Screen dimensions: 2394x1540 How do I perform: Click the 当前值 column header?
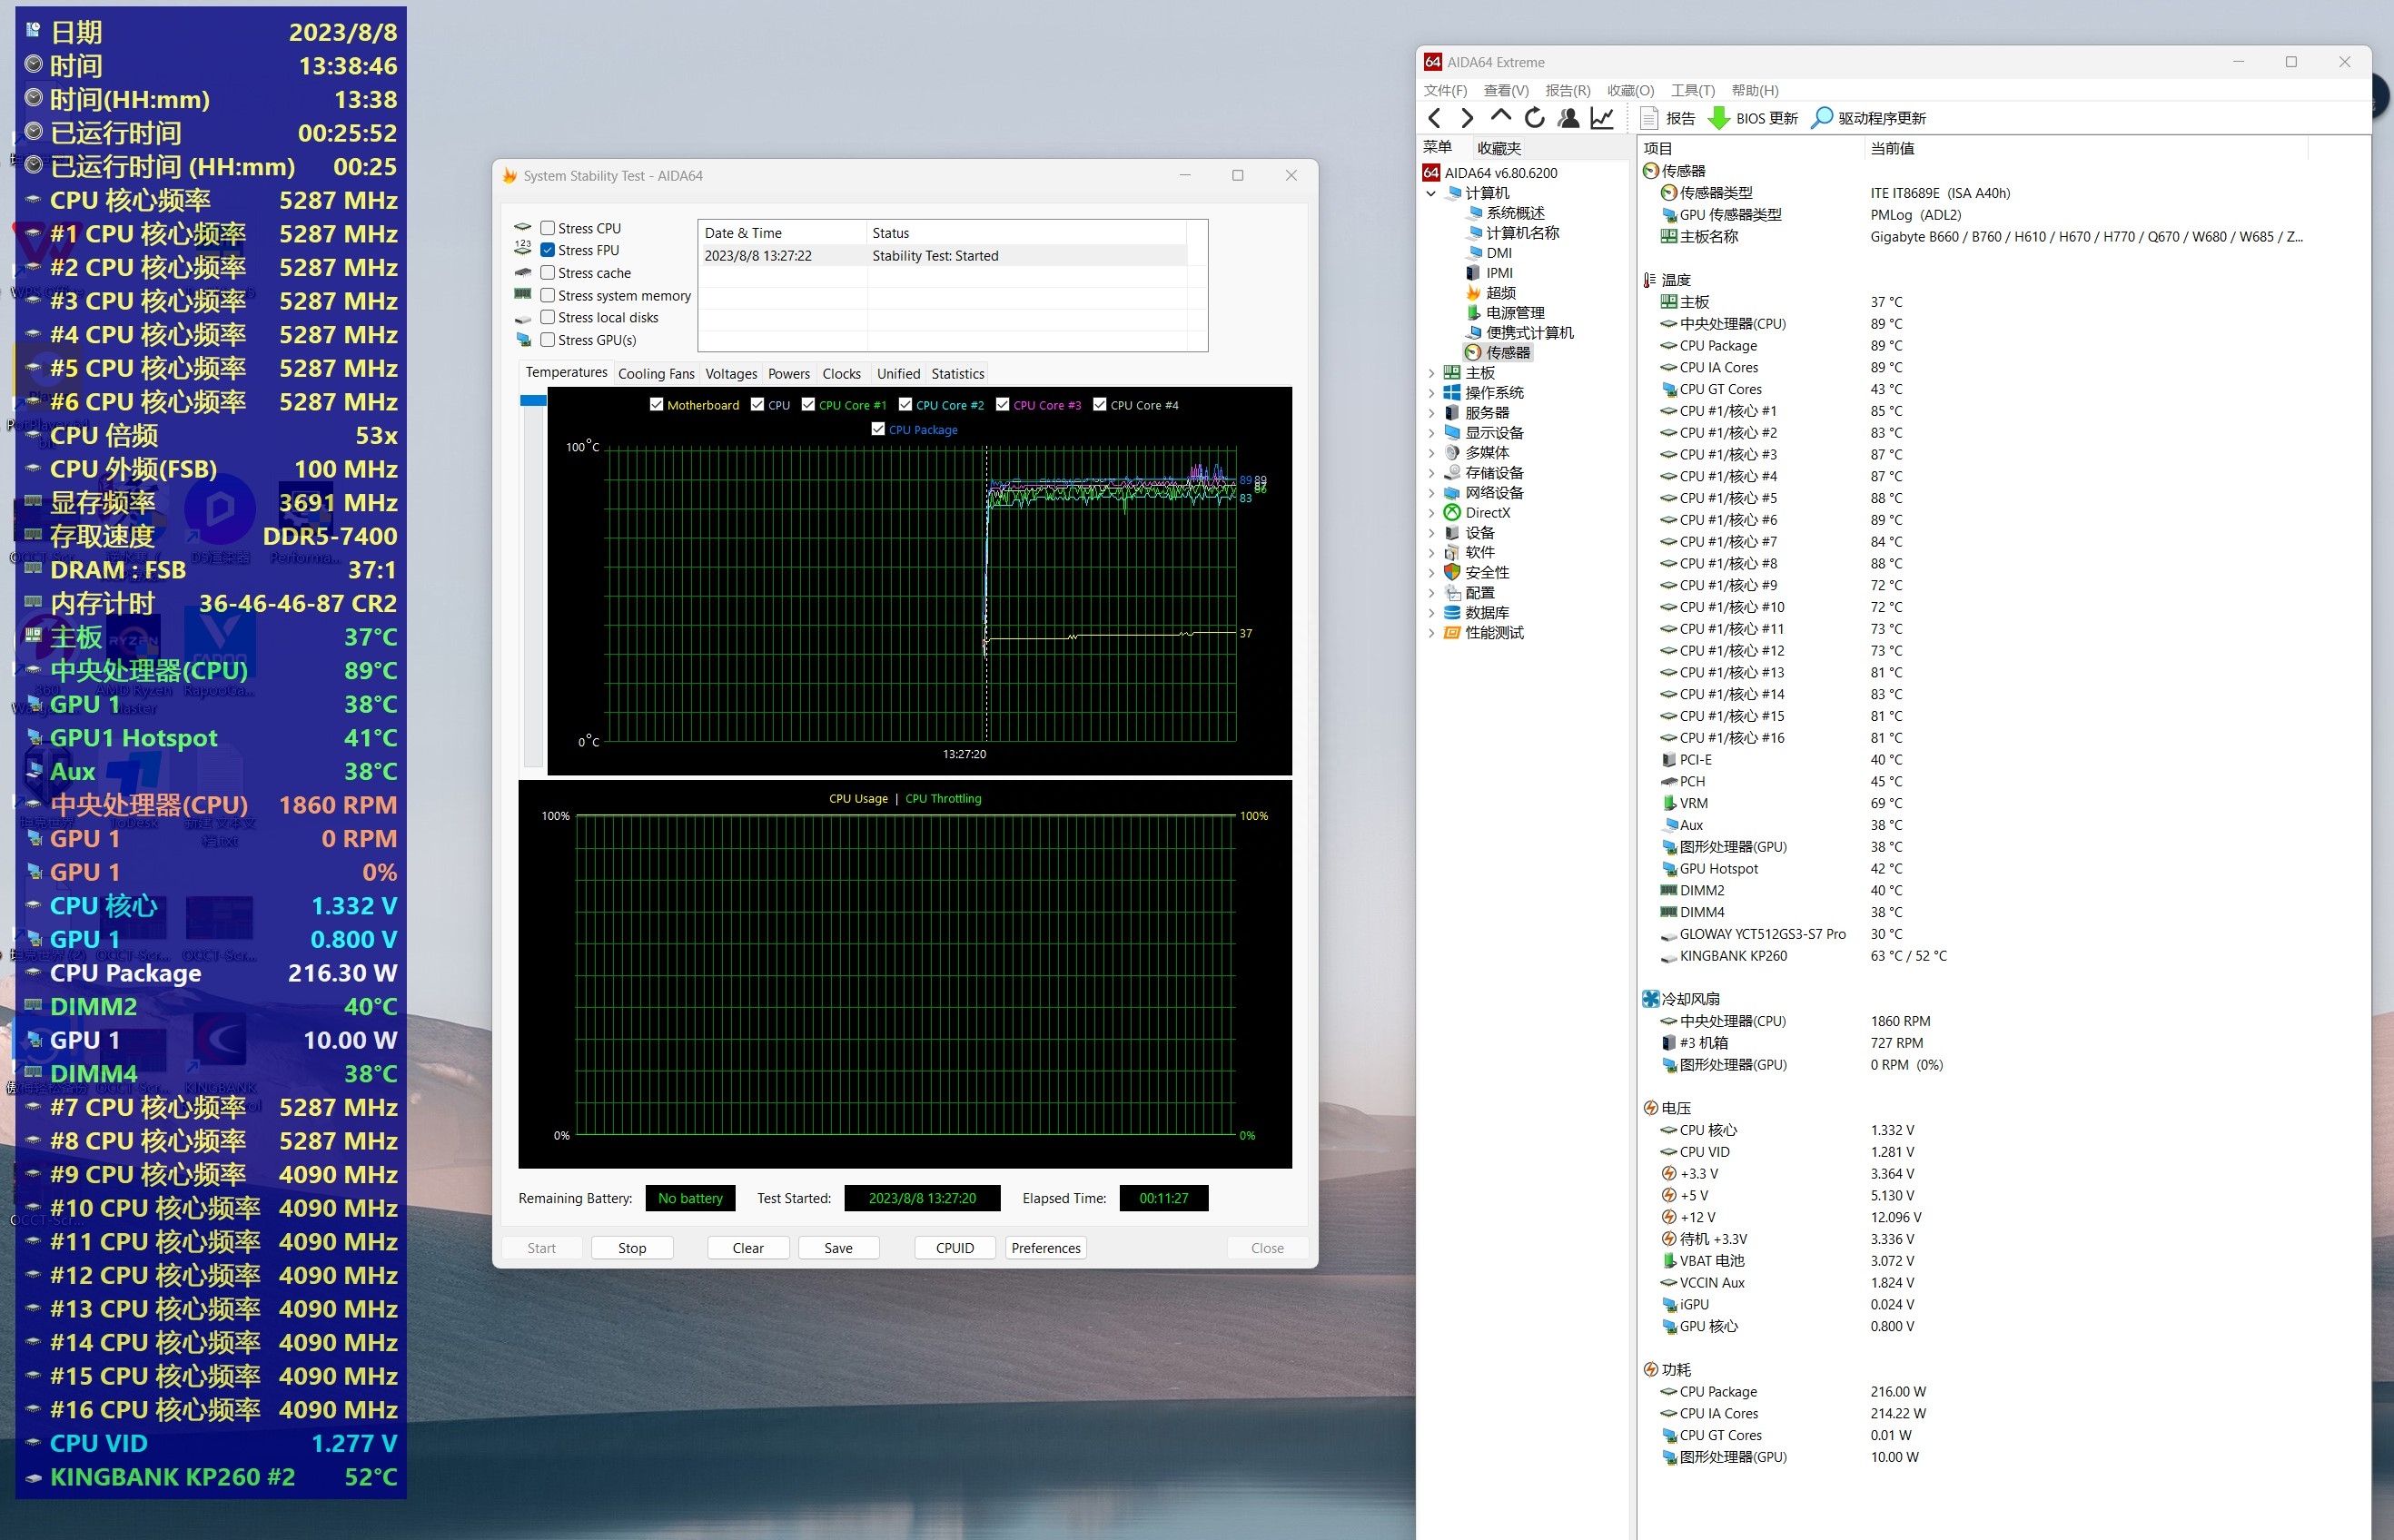tap(1892, 148)
